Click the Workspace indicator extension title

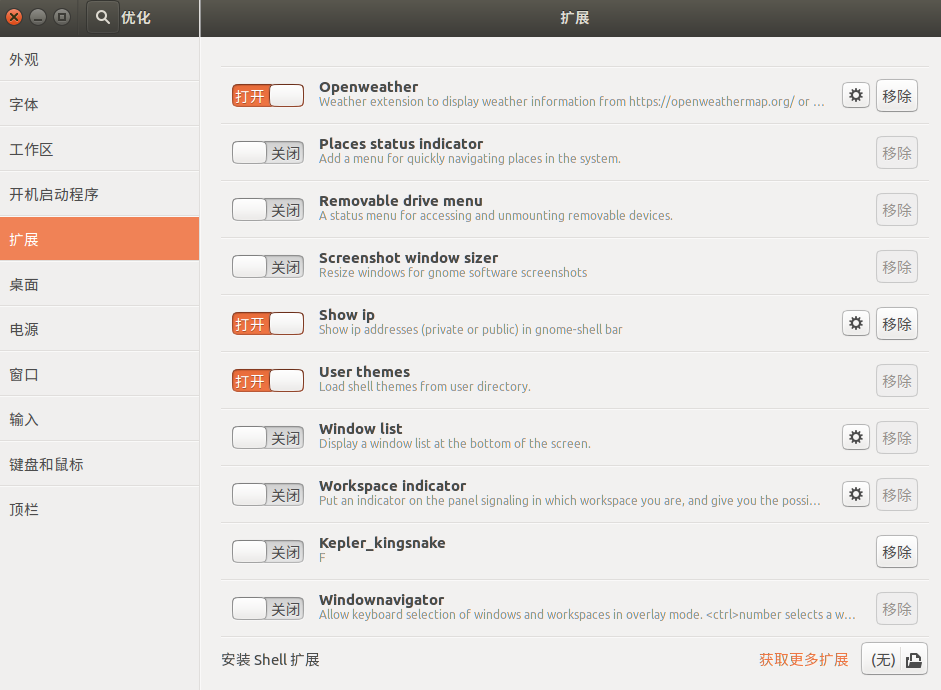click(x=392, y=486)
